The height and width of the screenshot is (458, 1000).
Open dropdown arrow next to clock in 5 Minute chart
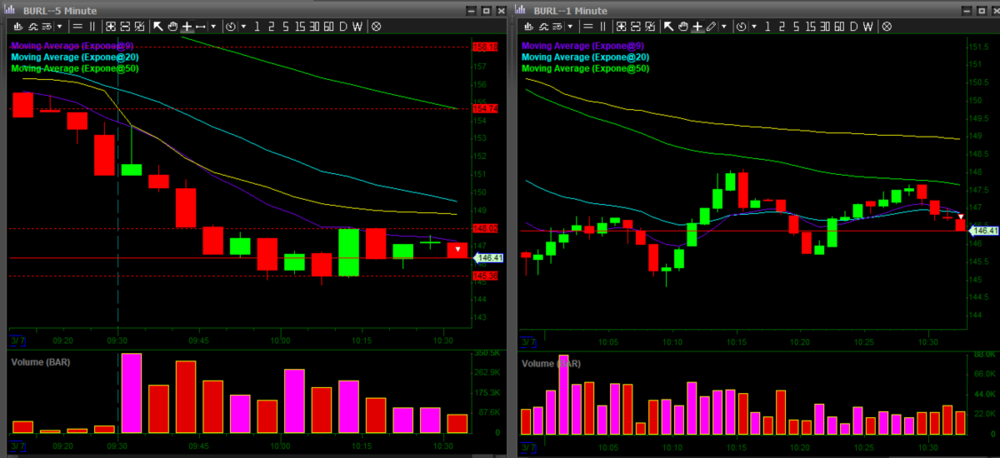coord(241,27)
